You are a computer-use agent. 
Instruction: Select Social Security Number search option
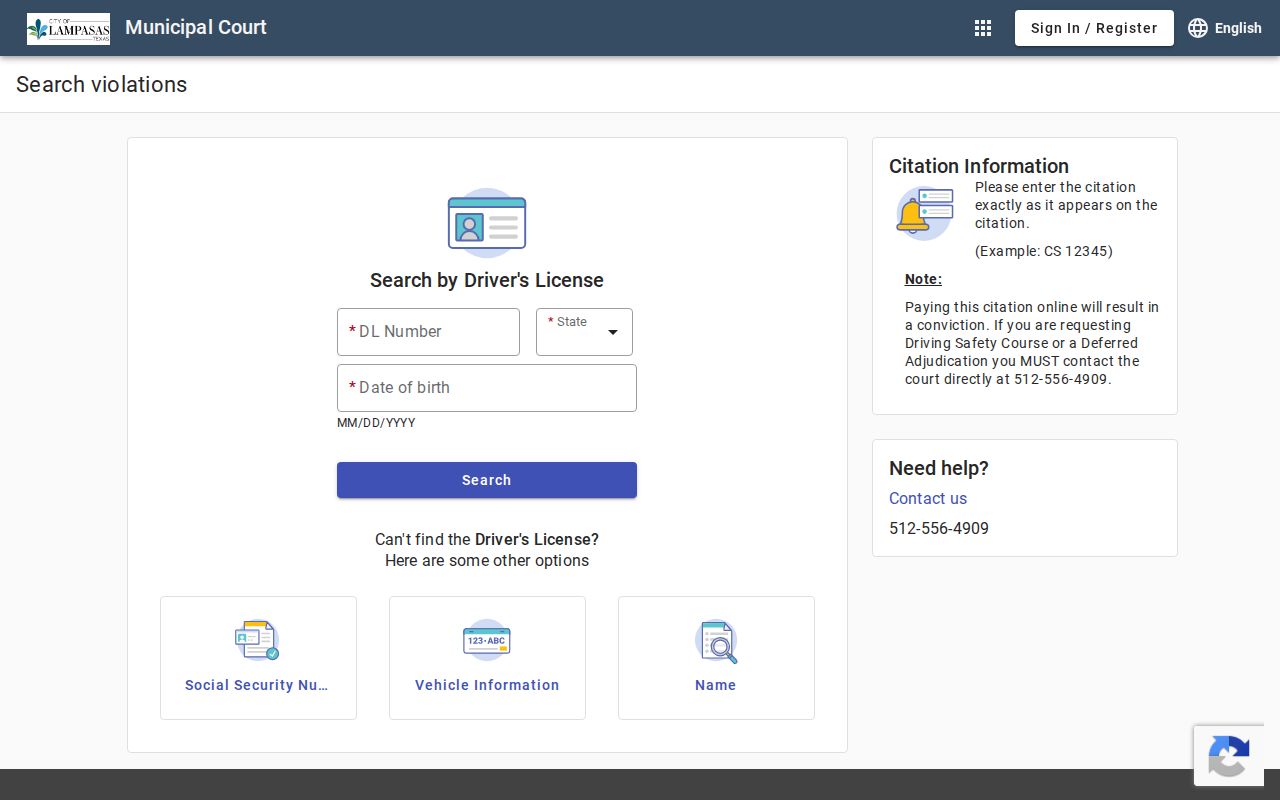[x=258, y=658]
